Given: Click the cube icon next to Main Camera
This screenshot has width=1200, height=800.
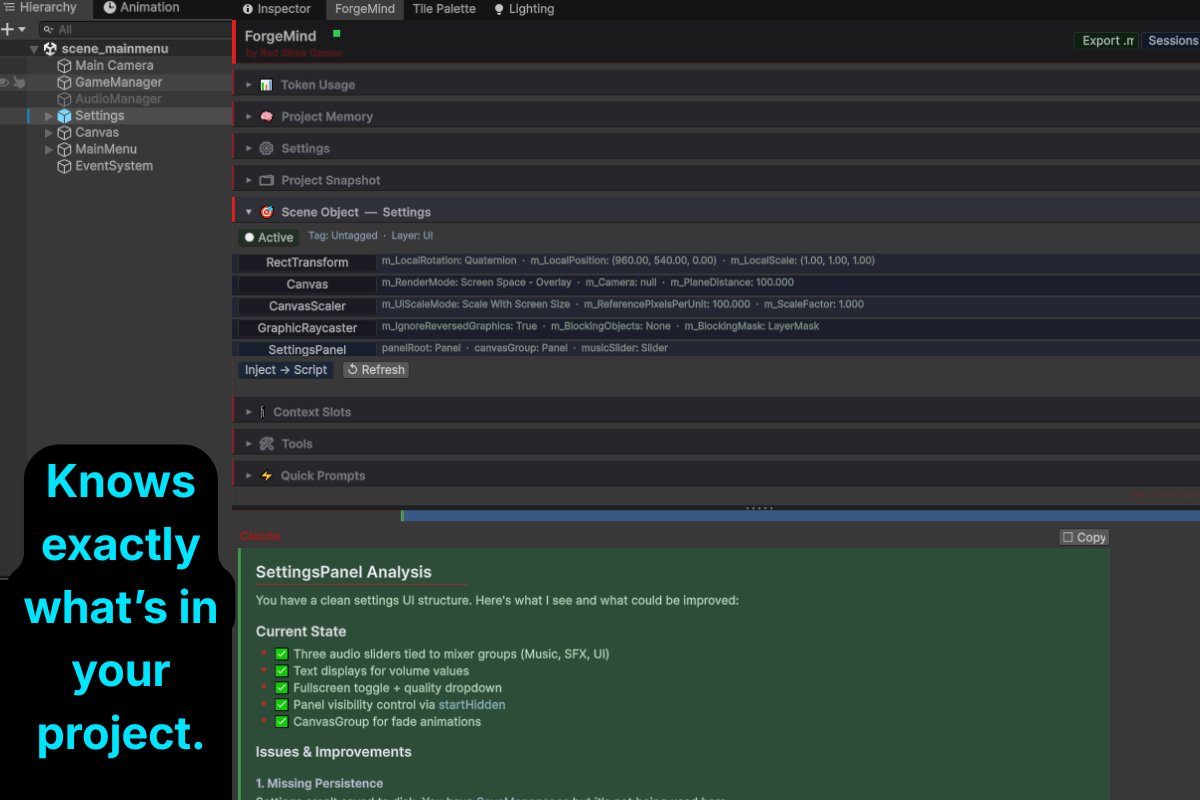Looking at the screenshot, I should [64, 66].
